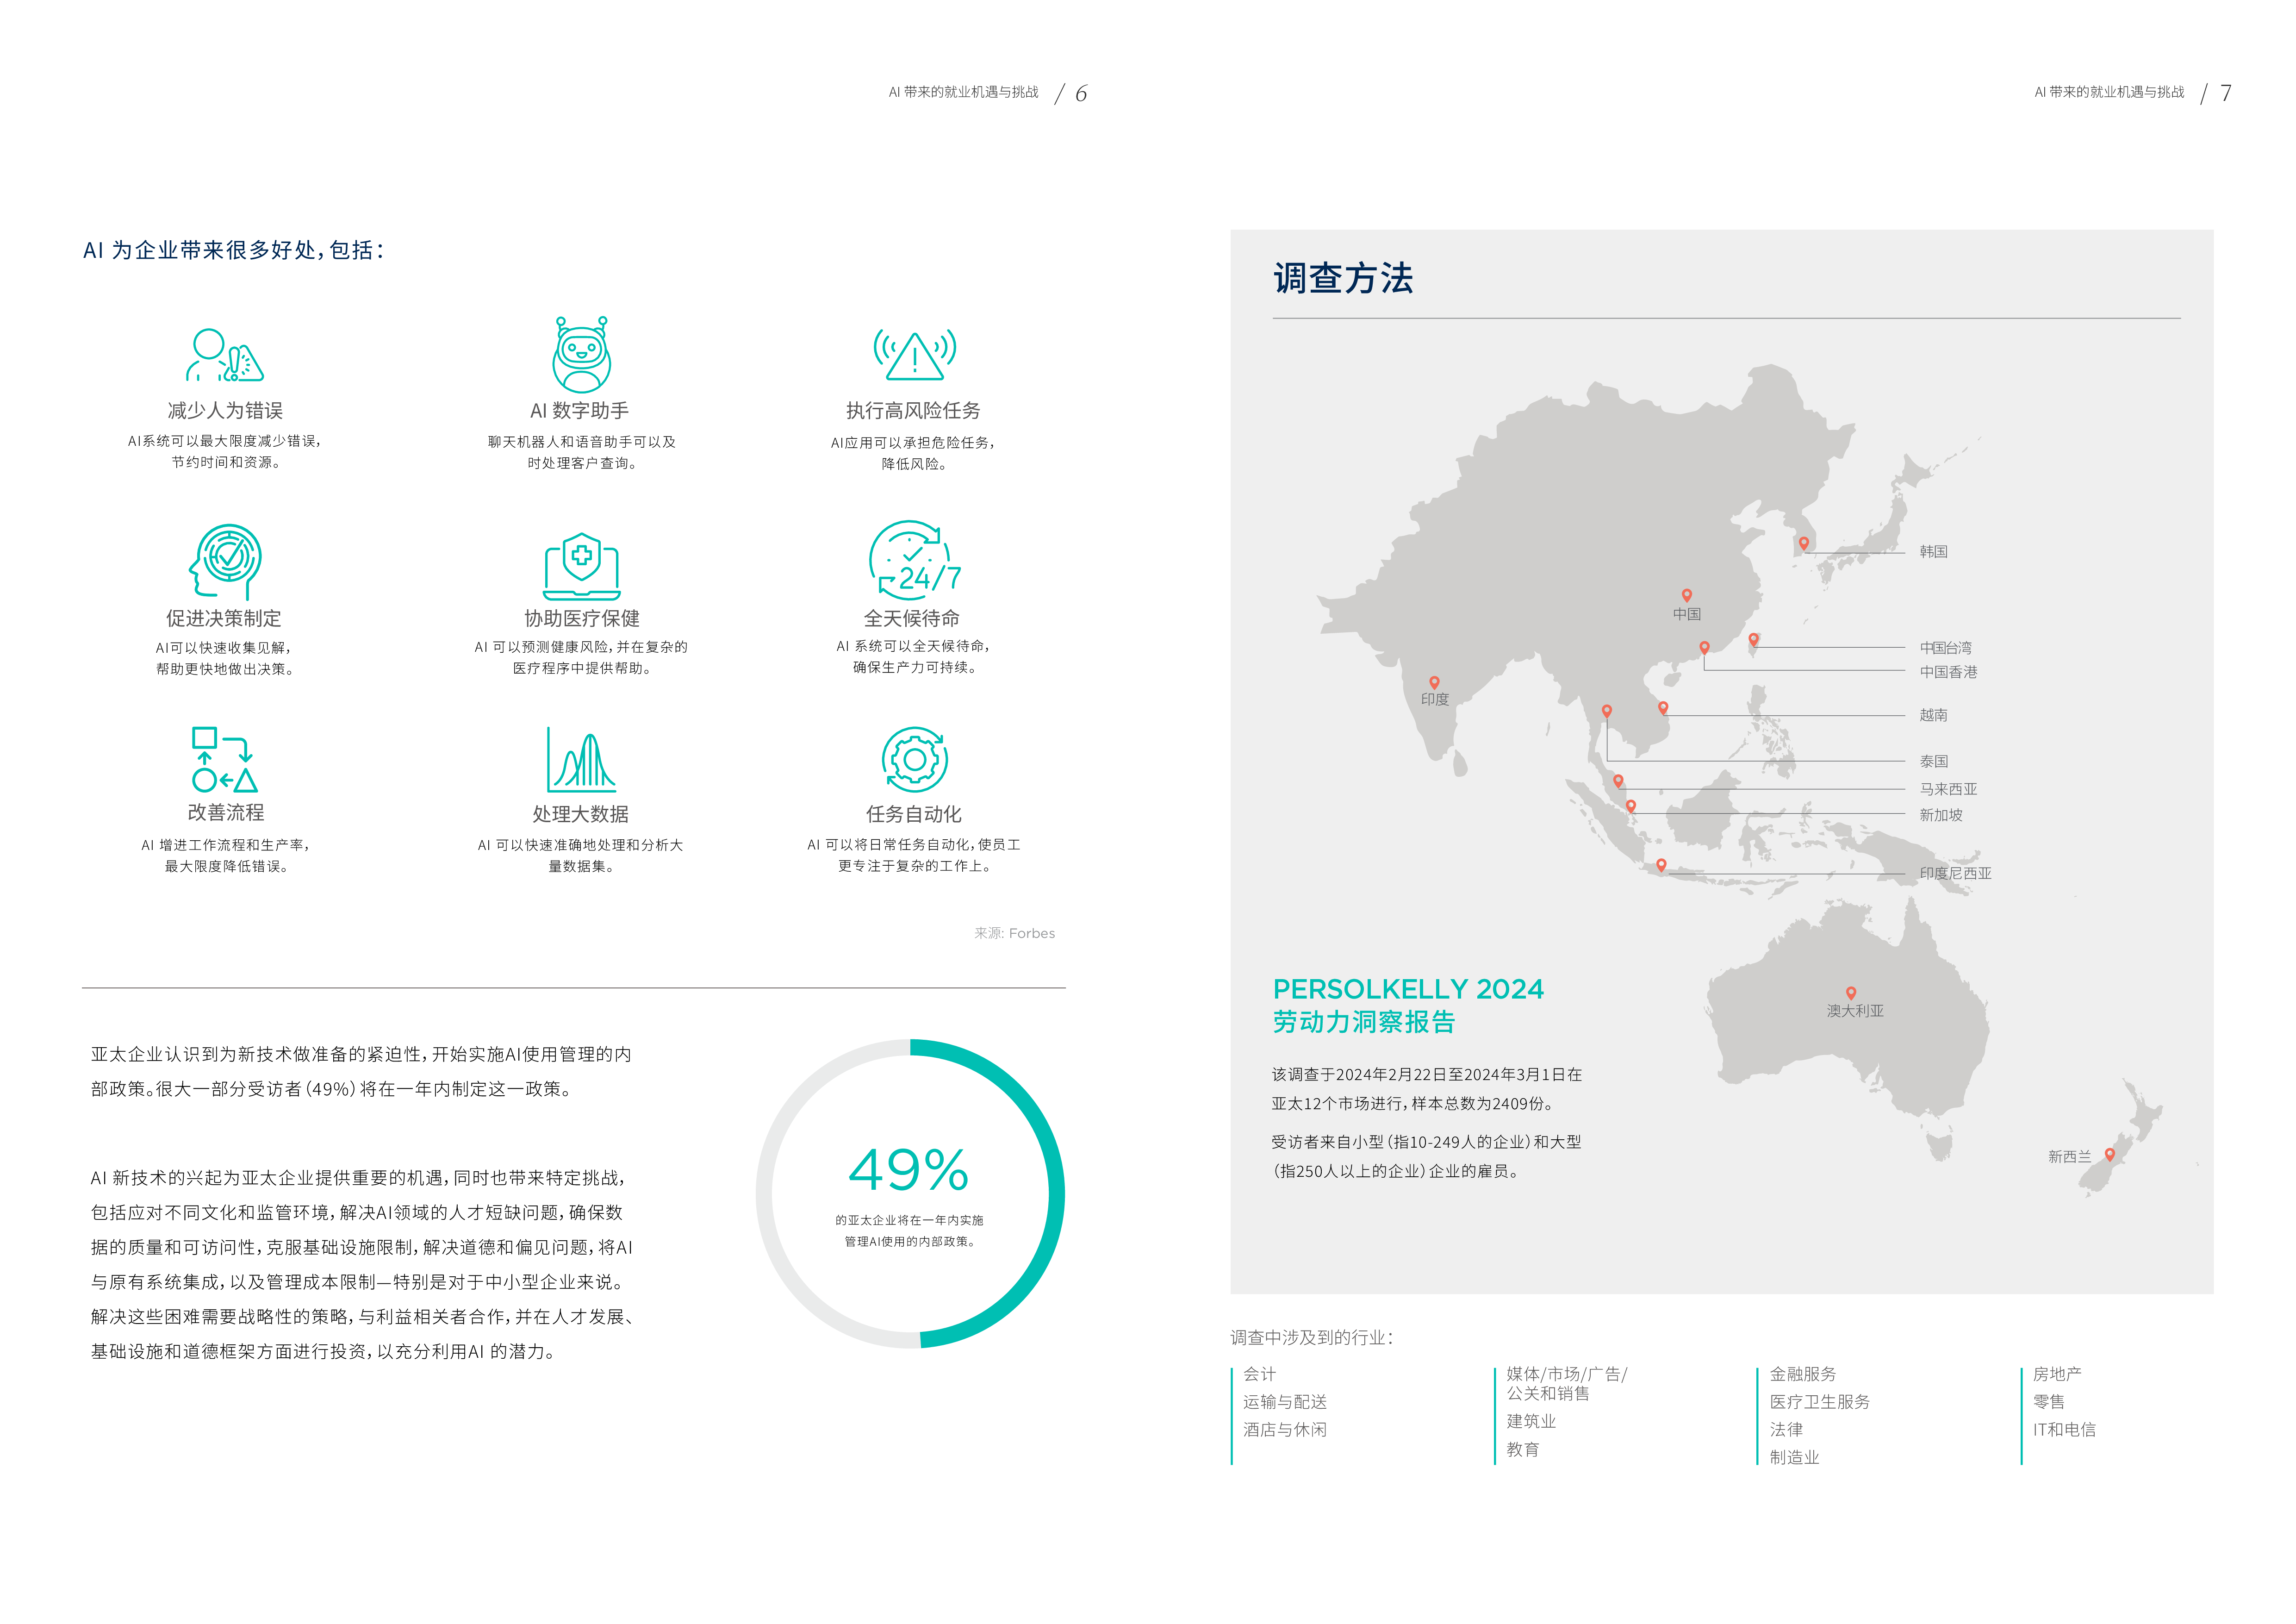Click the 新加坡 map label
The image size is (2296, 1624).
(x=1941, y=815)
